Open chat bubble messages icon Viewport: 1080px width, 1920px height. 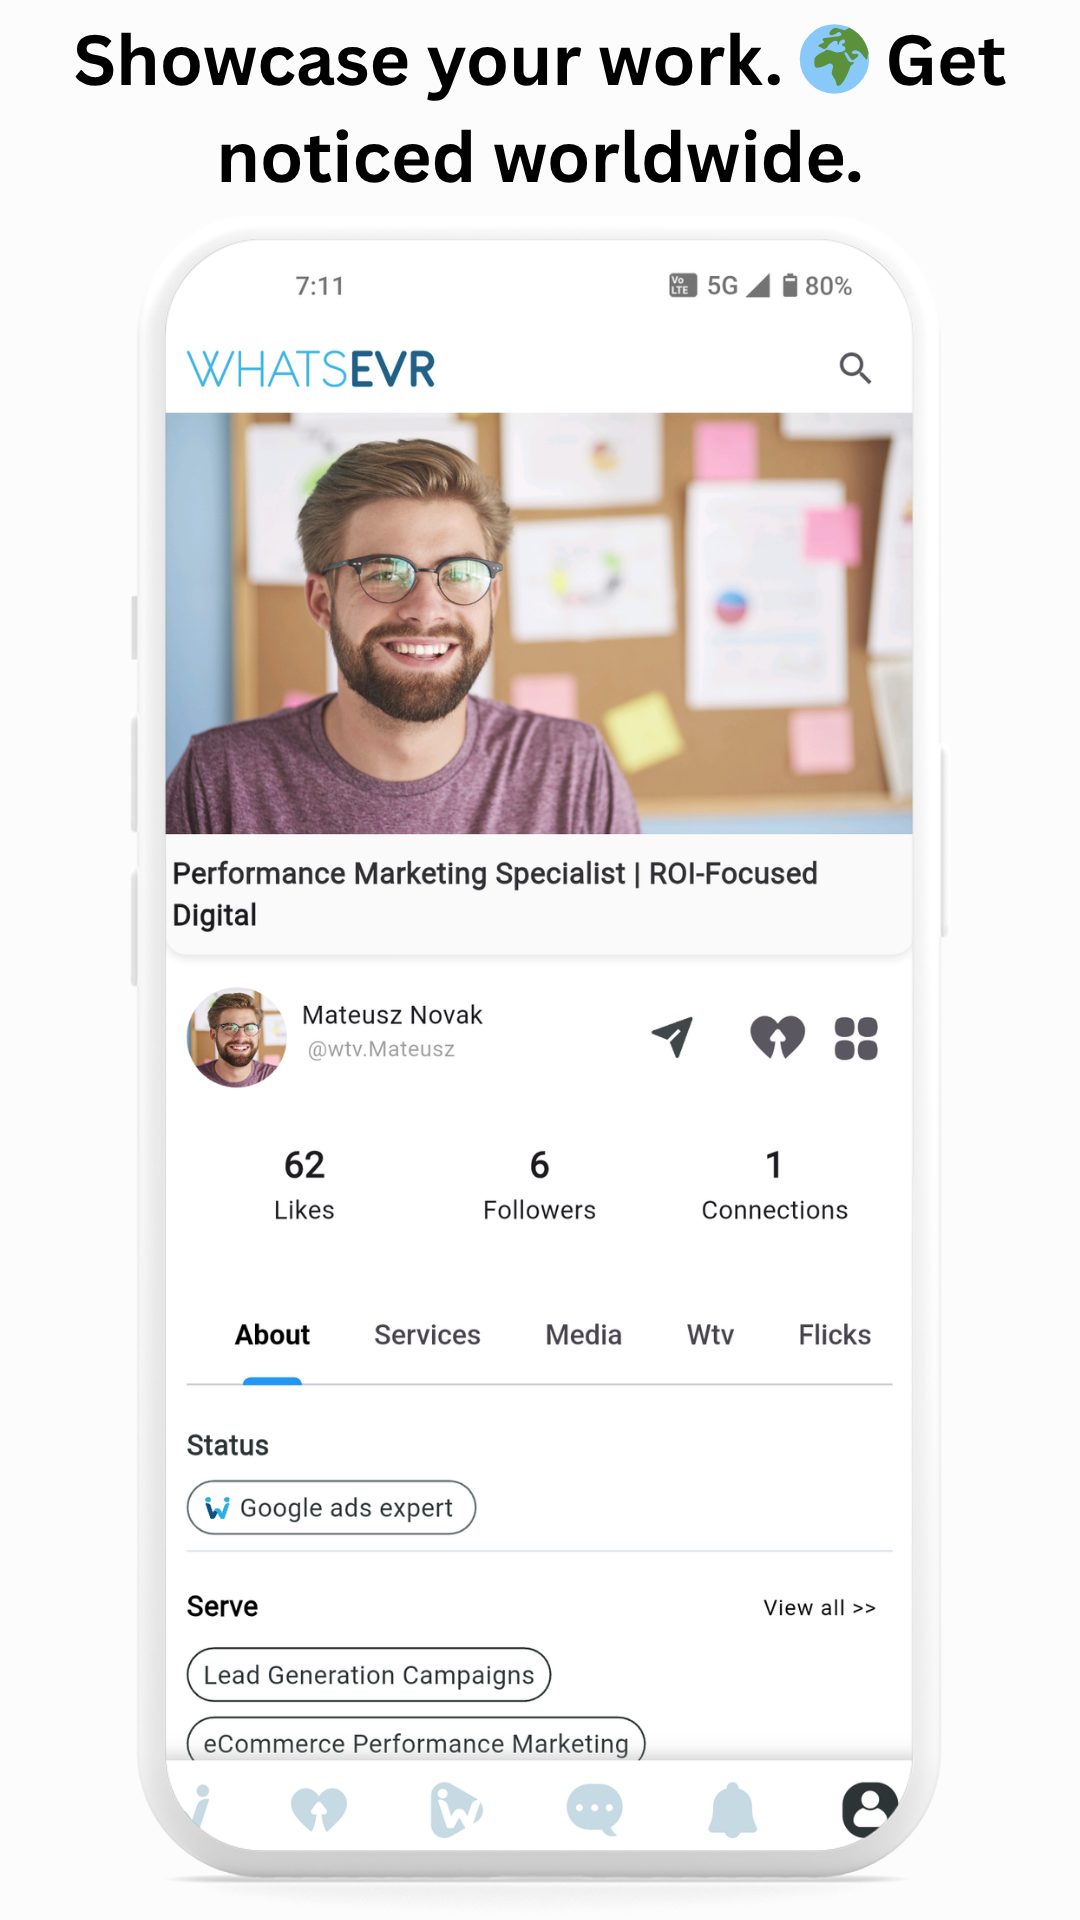coord(594,1810)
